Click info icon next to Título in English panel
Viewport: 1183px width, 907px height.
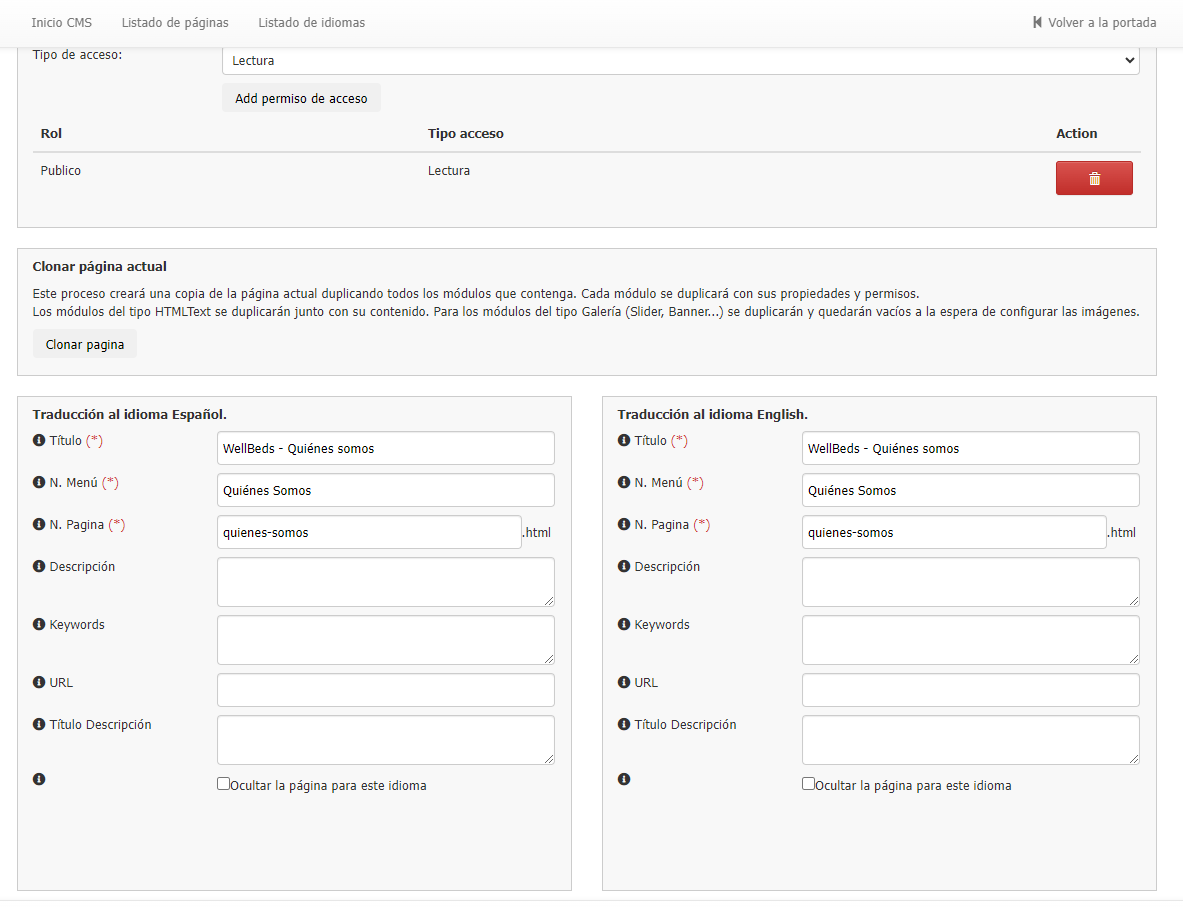[x=624, y=441]
